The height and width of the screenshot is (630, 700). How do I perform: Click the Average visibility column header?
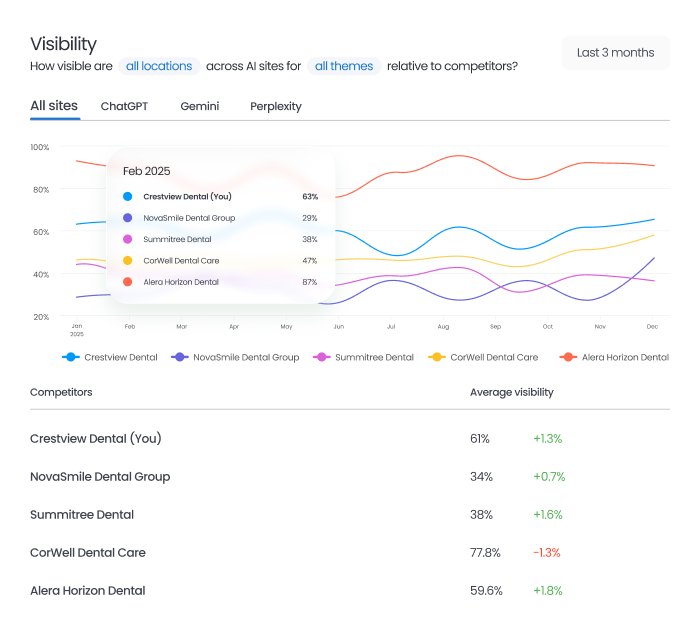coord(512,392)
